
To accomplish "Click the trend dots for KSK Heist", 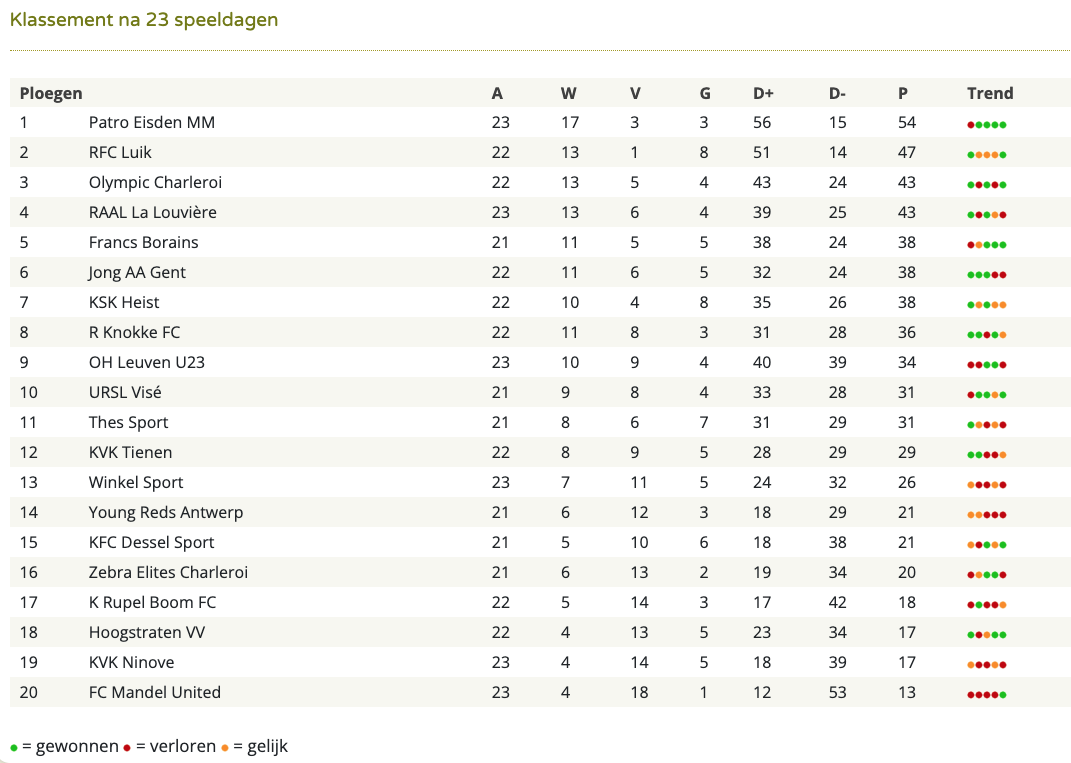I will tap(986, 305).
